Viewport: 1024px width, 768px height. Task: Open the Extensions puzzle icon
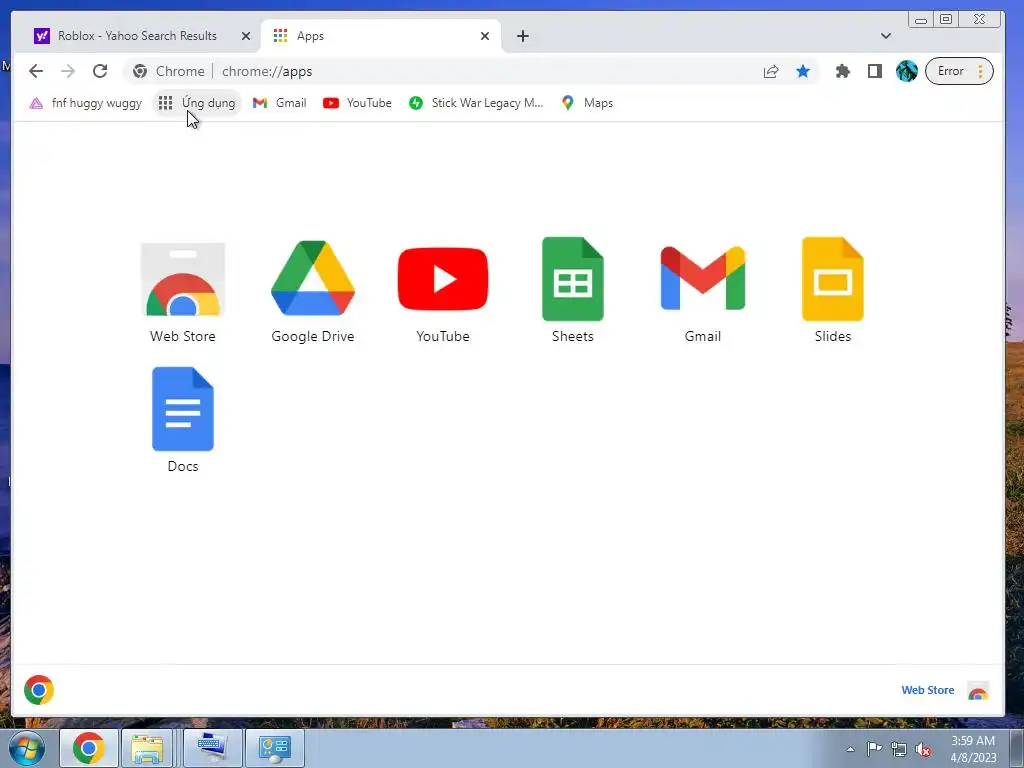[843, 71]
